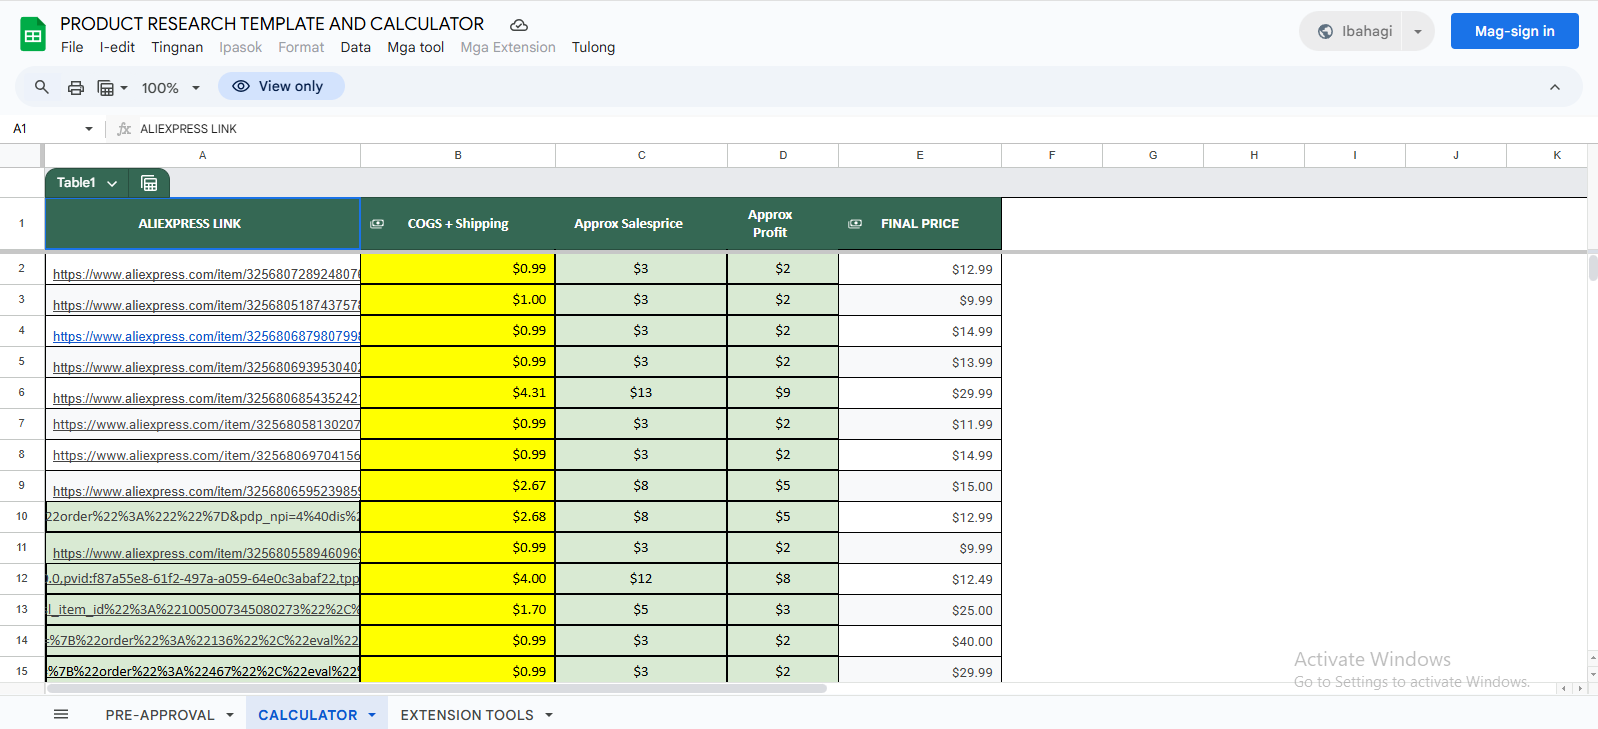Select the $40.00 final price cell
Image resolution: width=1598 pixels, height=729 pixels.
(920, 641)
